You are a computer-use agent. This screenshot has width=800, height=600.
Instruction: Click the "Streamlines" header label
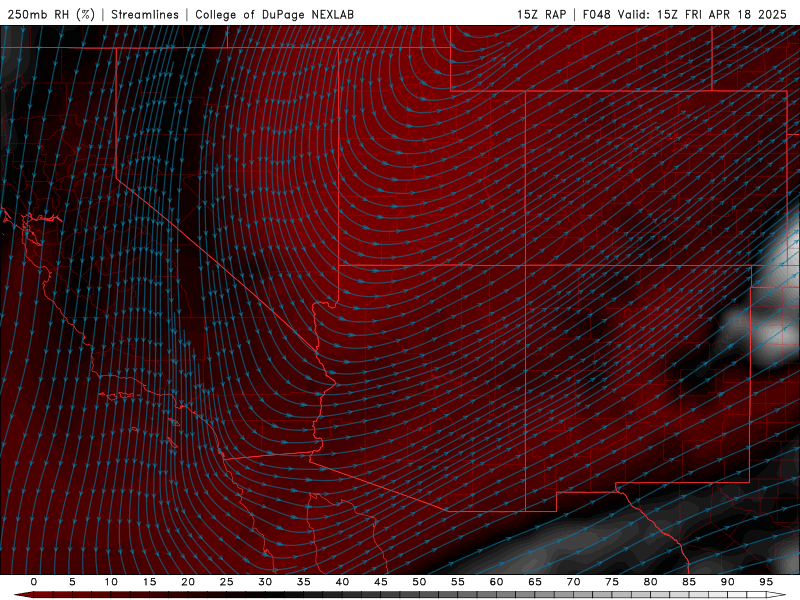point(145,14)
